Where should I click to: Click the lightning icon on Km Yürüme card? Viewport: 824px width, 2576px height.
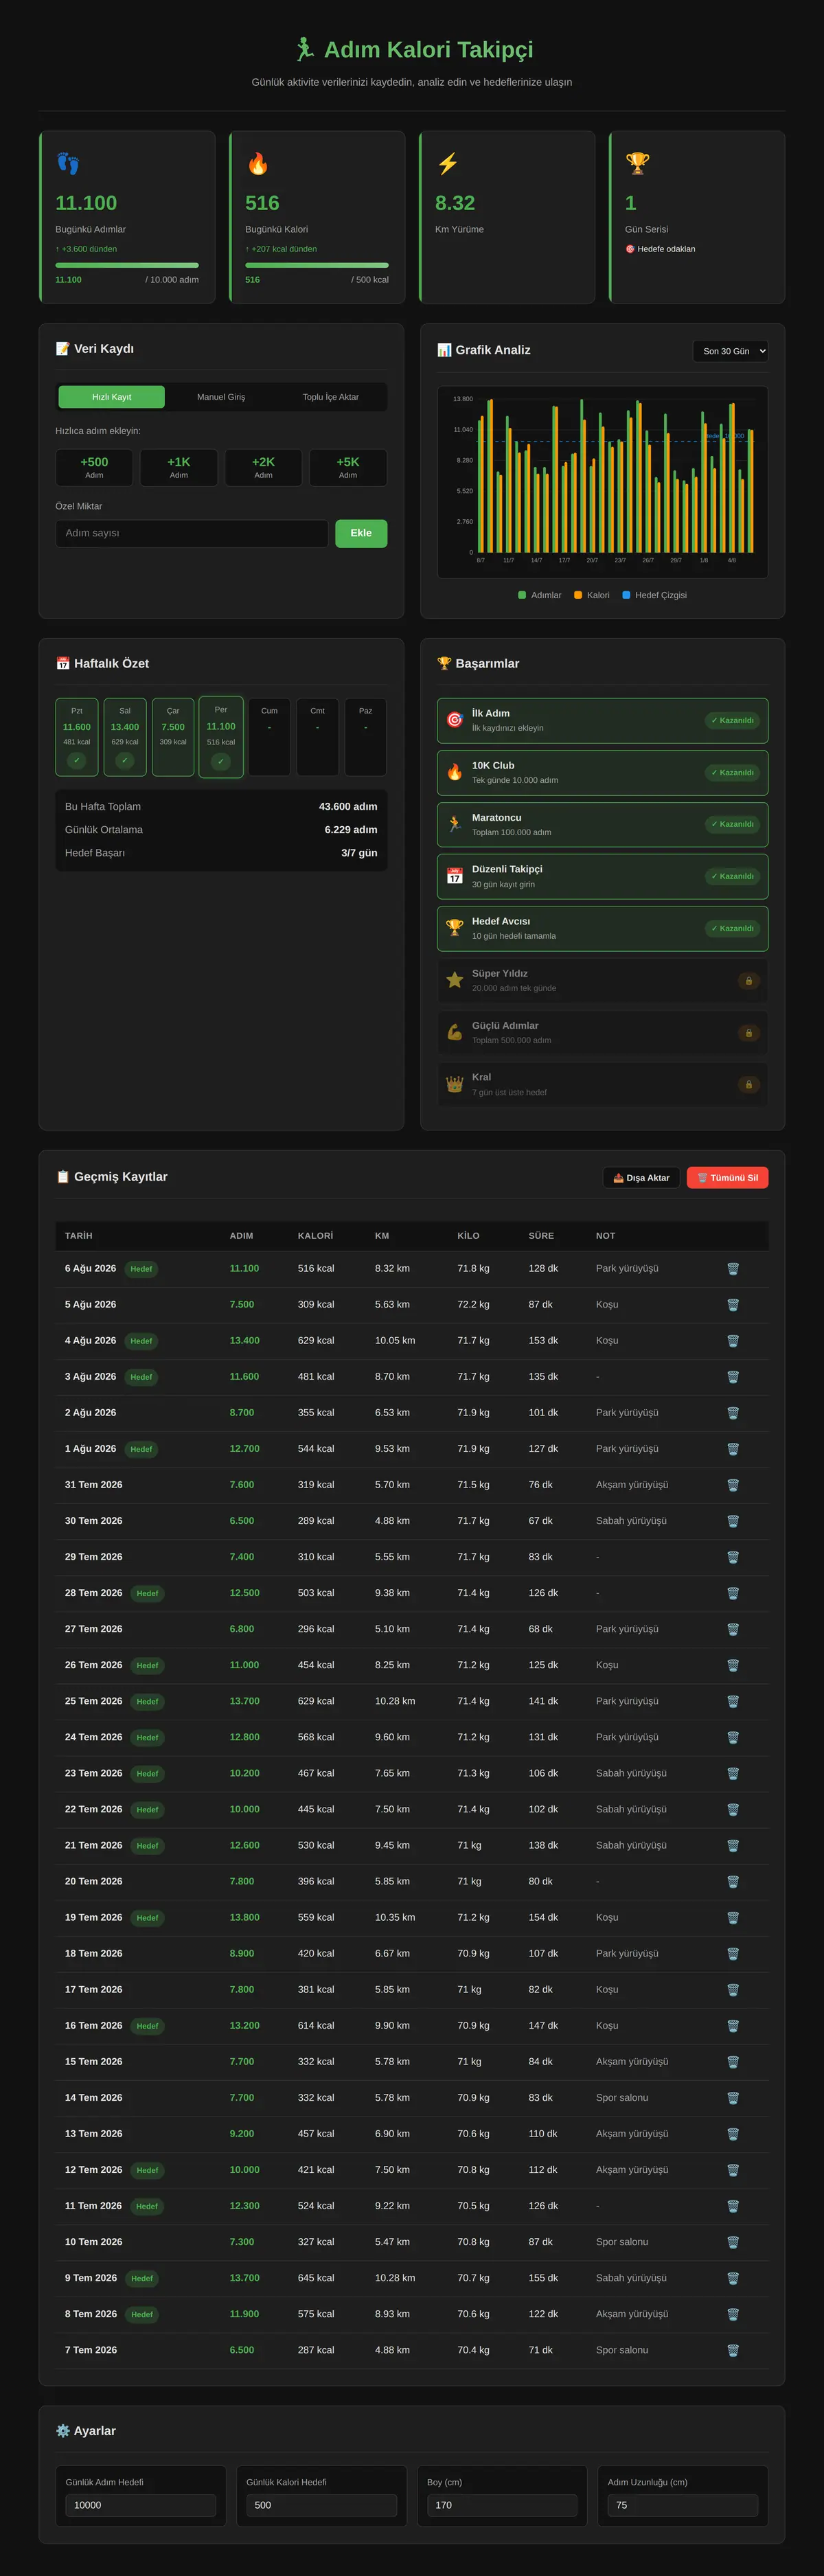pos(448,163)
